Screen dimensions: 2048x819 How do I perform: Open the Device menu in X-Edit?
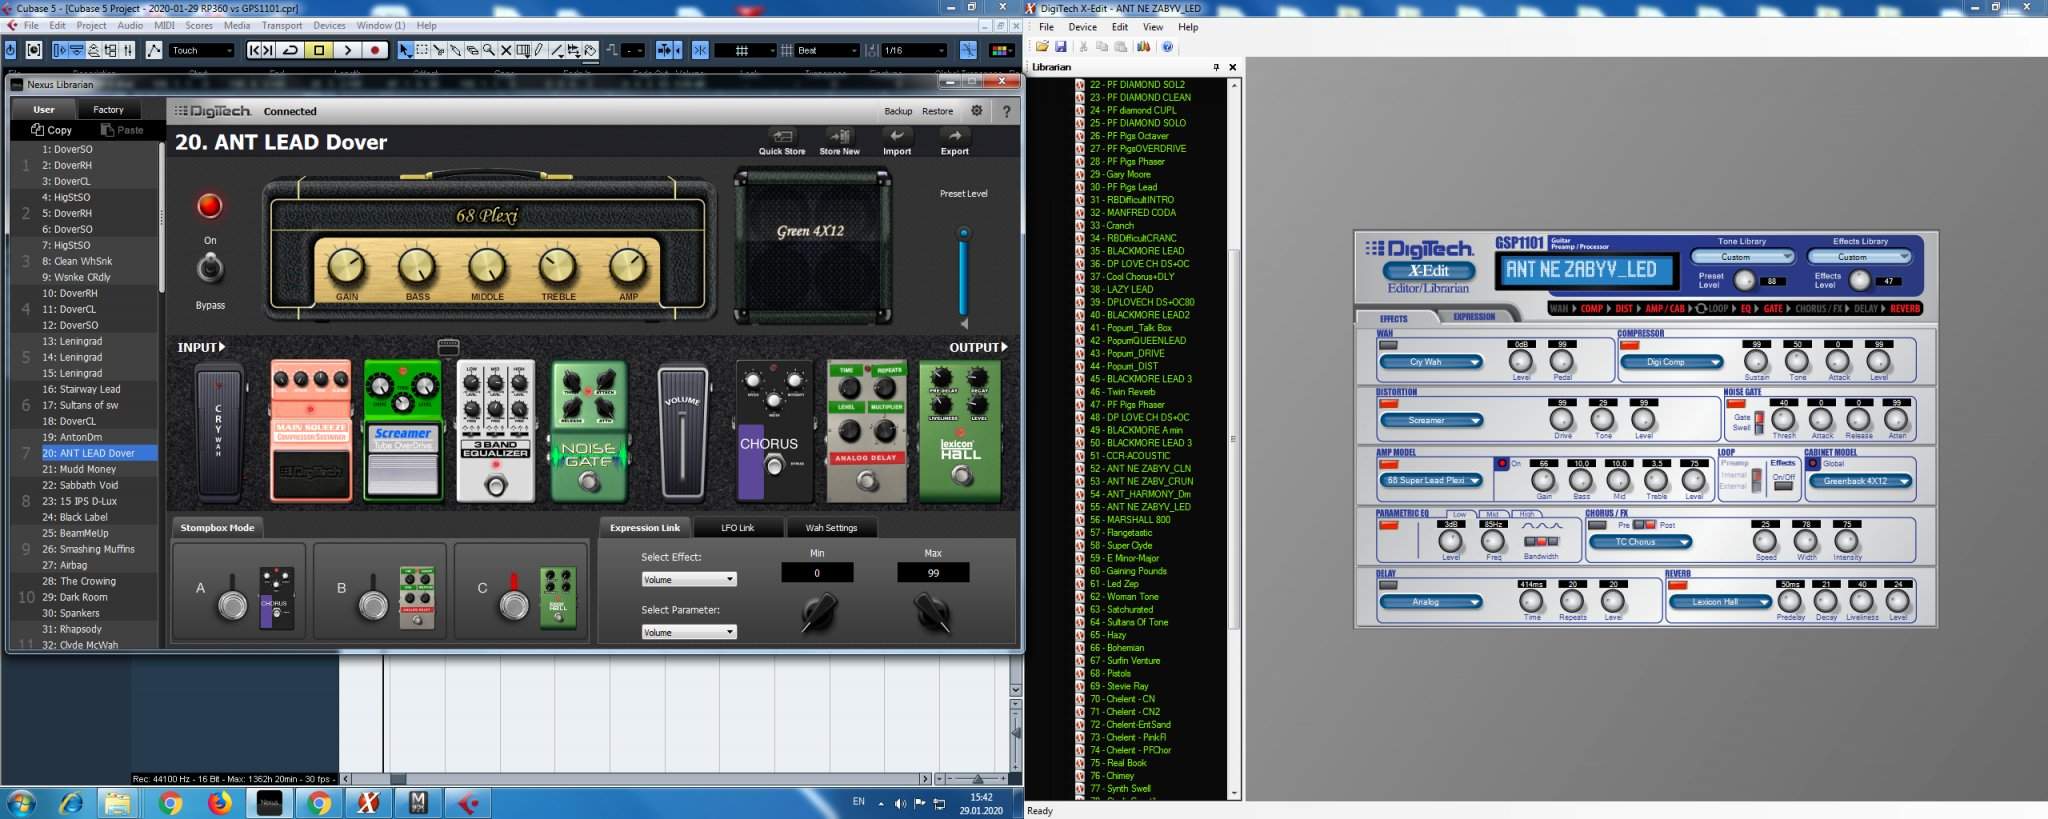pos(1082,27)
